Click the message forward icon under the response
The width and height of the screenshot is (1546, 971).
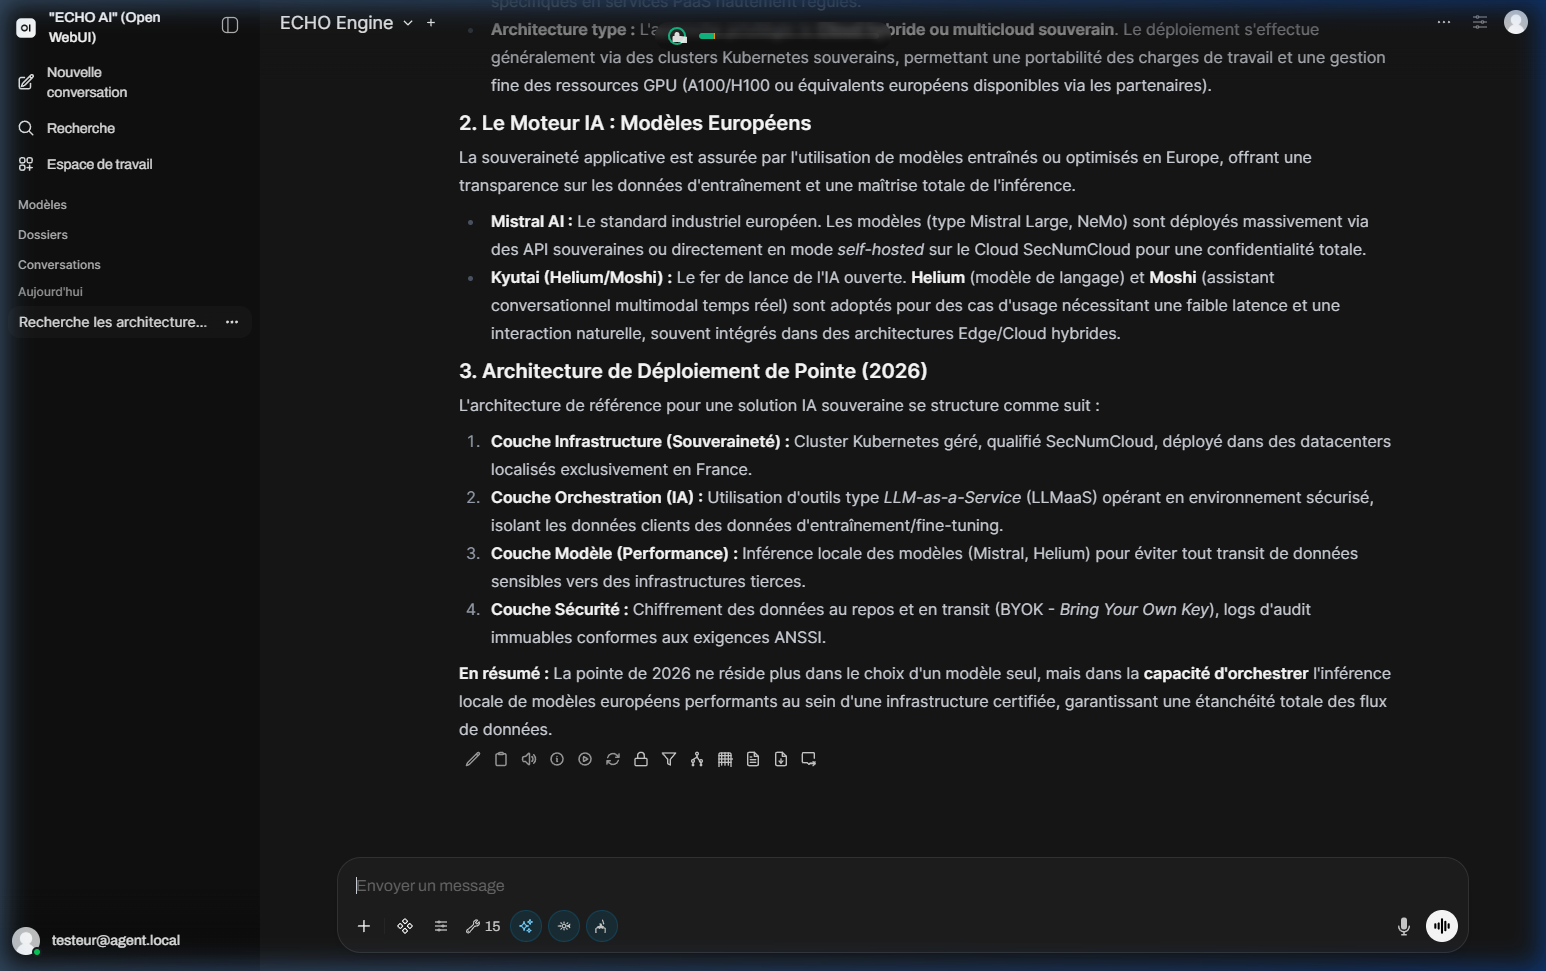point(809,759)
